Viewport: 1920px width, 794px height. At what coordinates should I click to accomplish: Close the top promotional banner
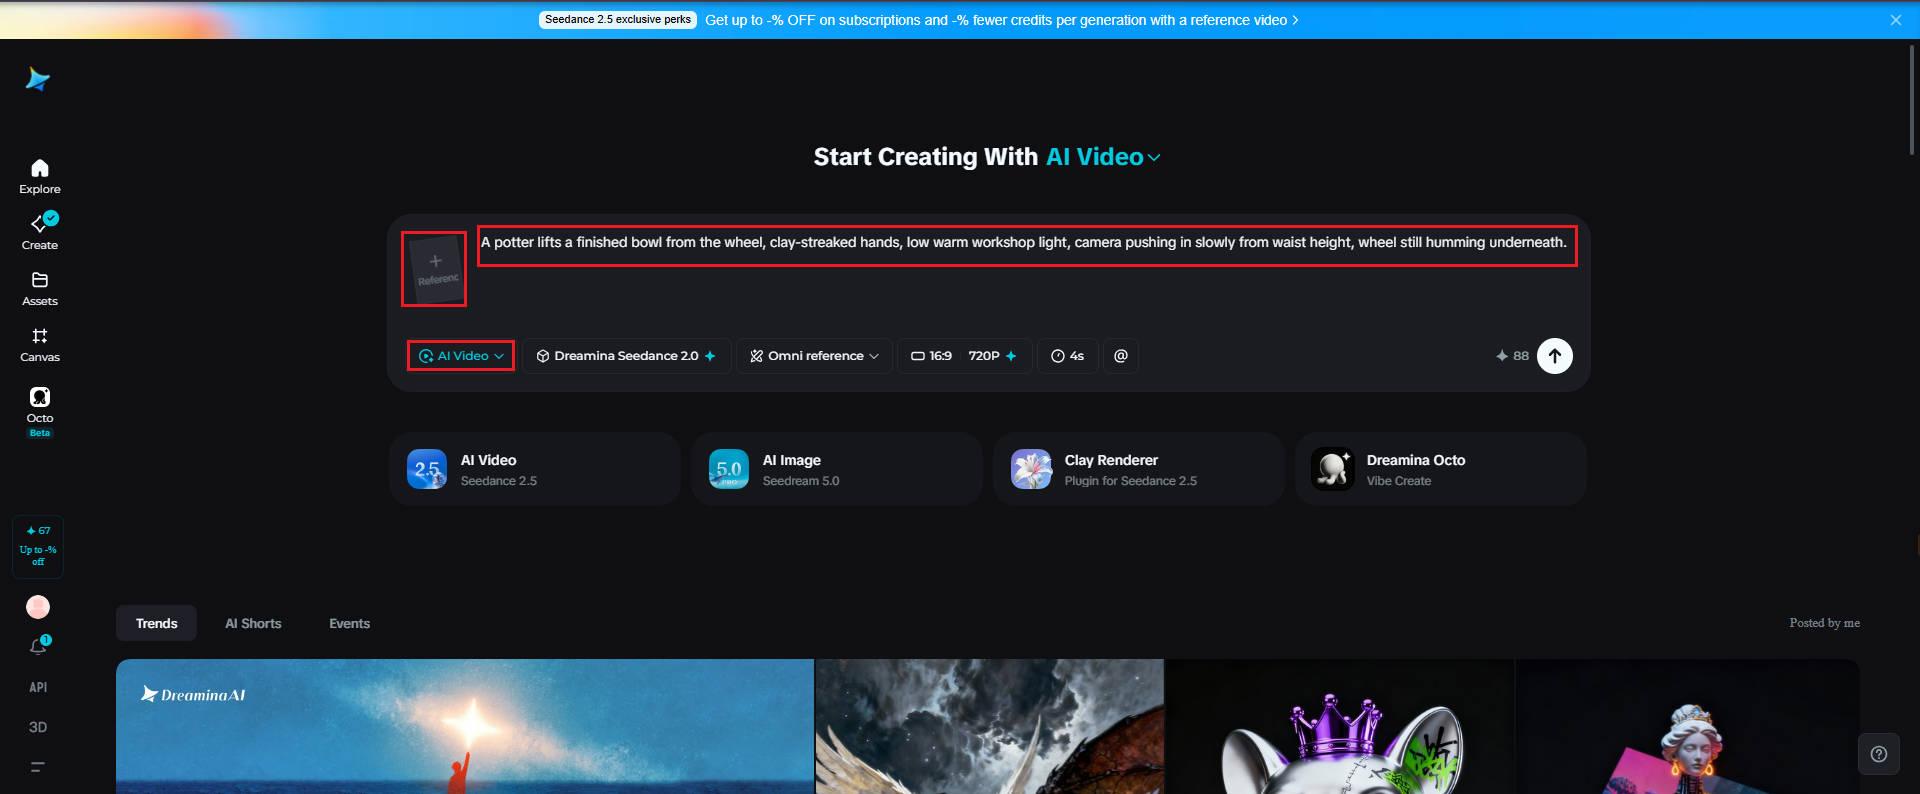coord(1895,20)
